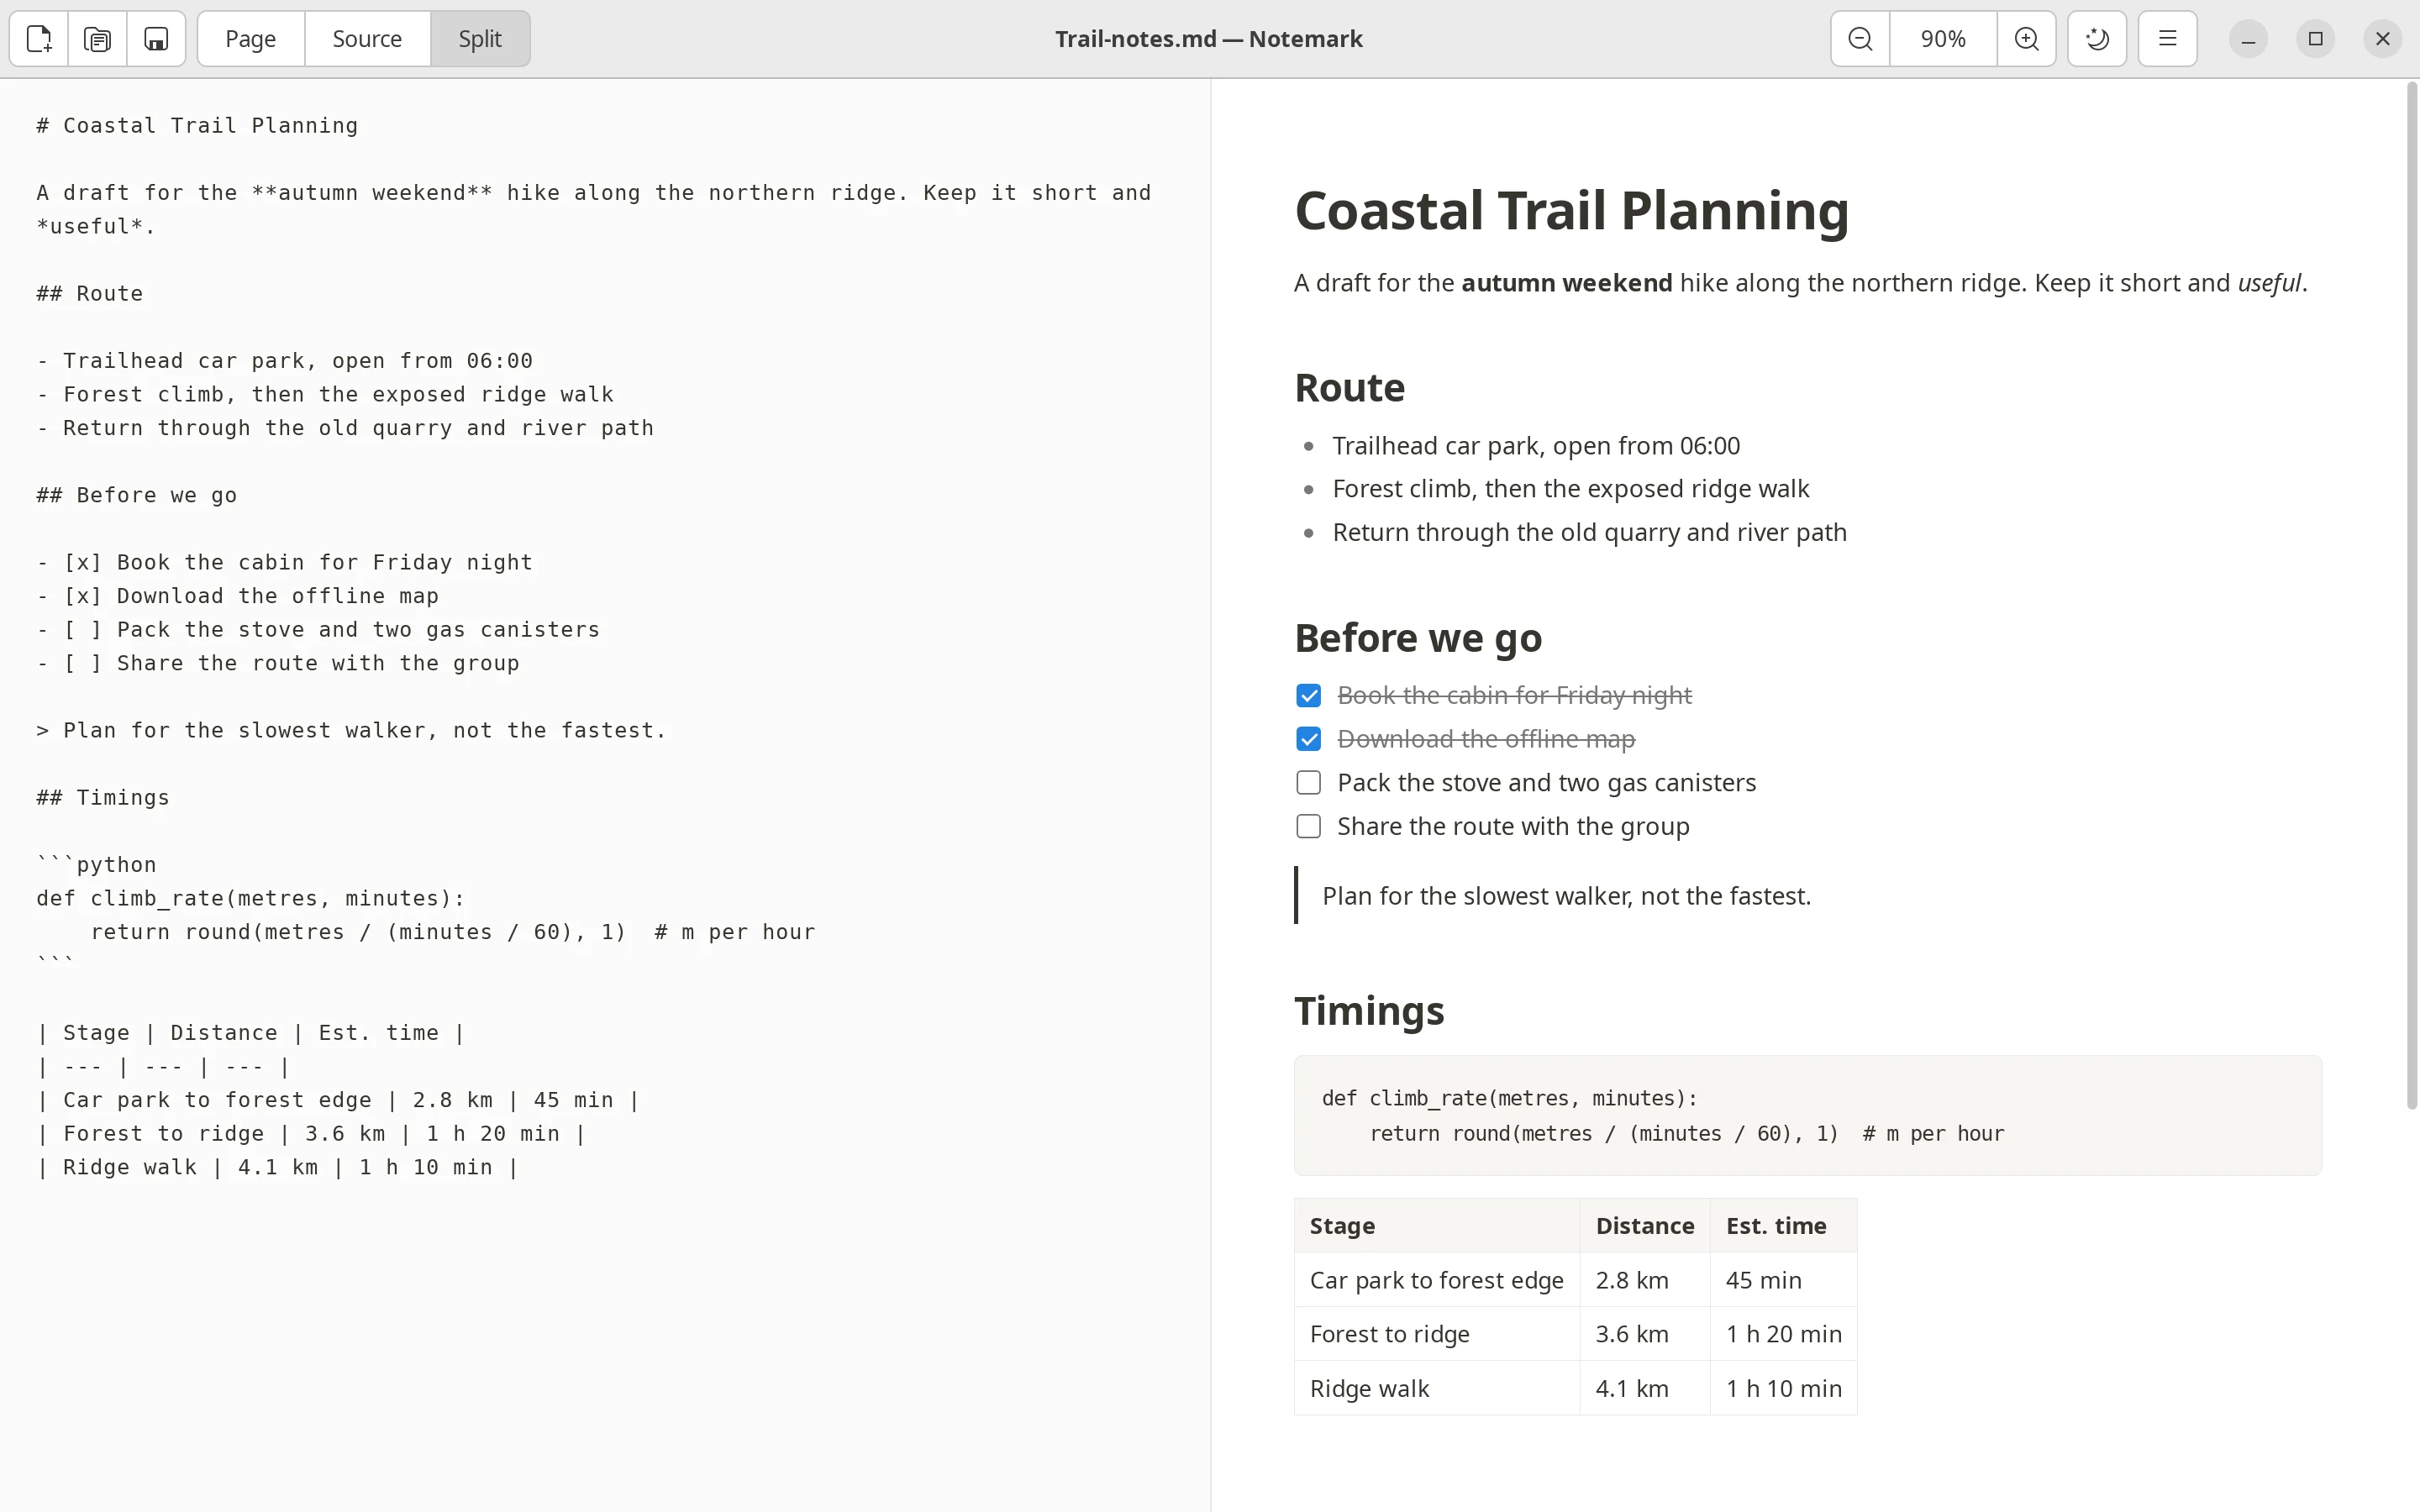Image resolution: width=2420 pixels, height=1512 pixels.
Task: Open the hamburger menu
Action: pyautogui.click(x=2168, y=39)
